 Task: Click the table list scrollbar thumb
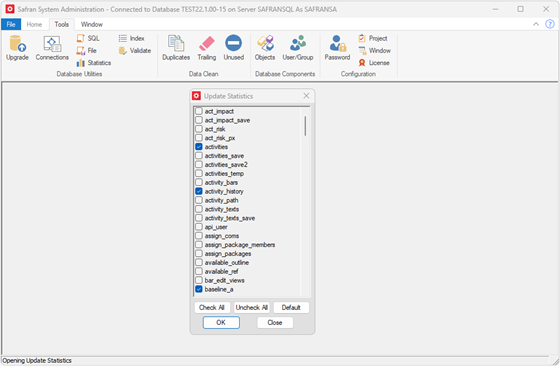click(x=305, y=126)
